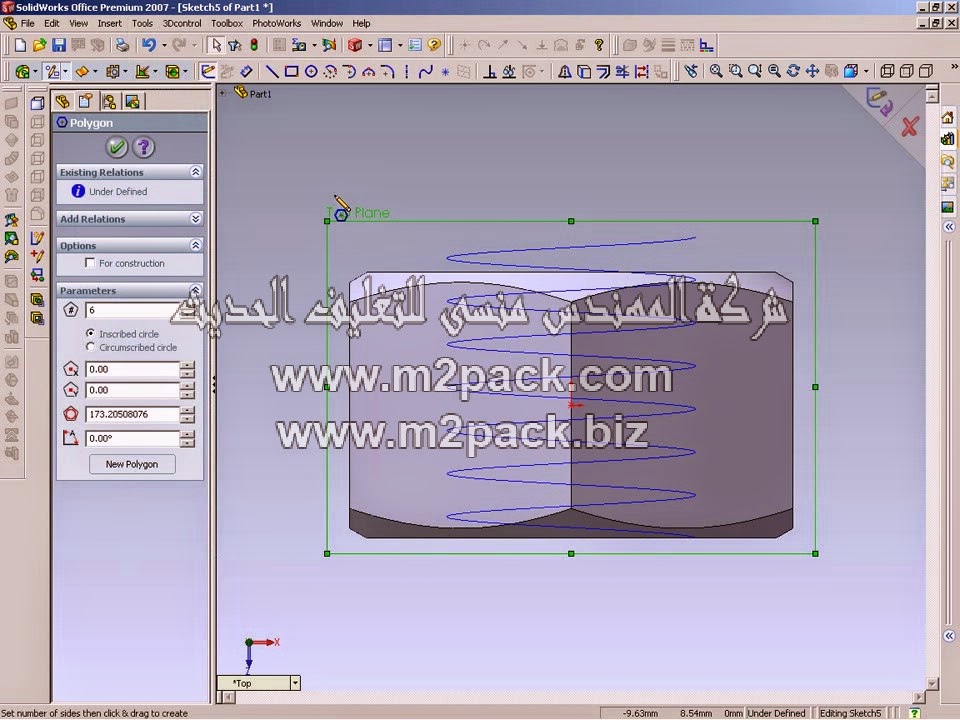Open the PhotoWorks menu

pos(277,23)
